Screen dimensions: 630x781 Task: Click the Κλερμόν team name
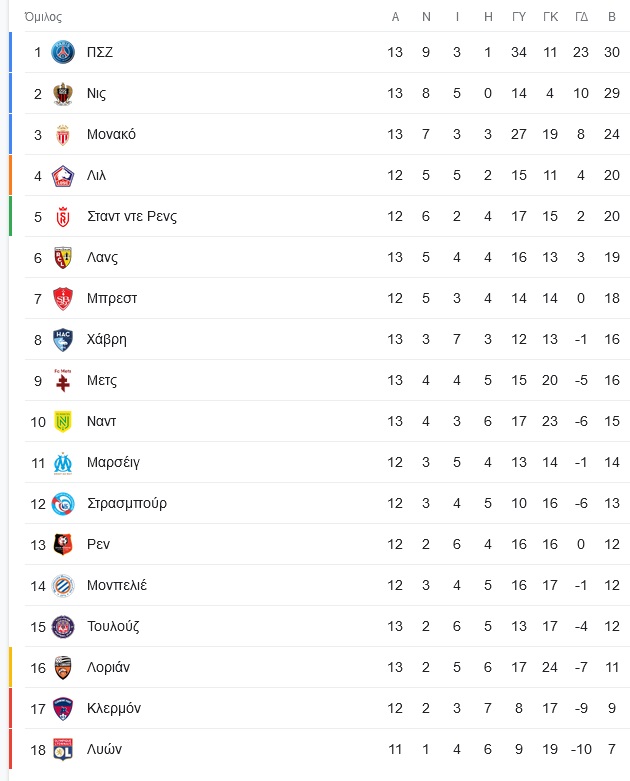pos(114,708)
